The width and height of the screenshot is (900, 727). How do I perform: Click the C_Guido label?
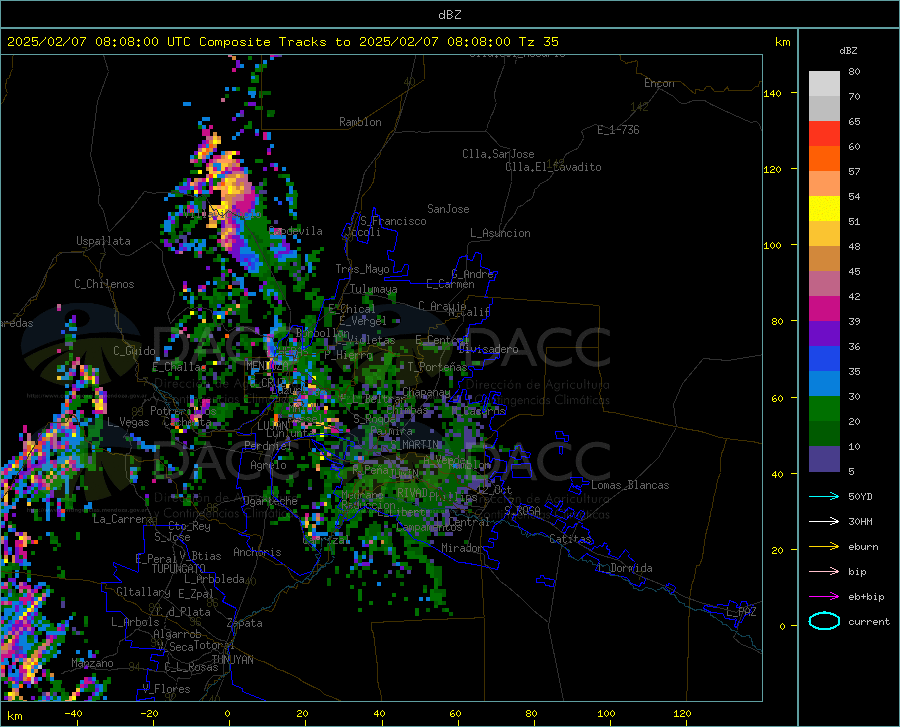click(x=134, y=351)
